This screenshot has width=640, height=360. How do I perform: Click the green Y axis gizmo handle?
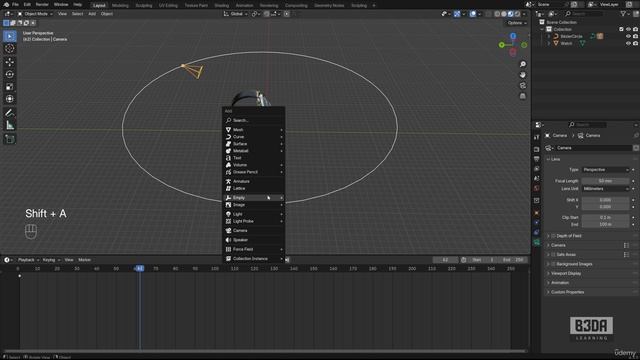[x=502, y=45]
